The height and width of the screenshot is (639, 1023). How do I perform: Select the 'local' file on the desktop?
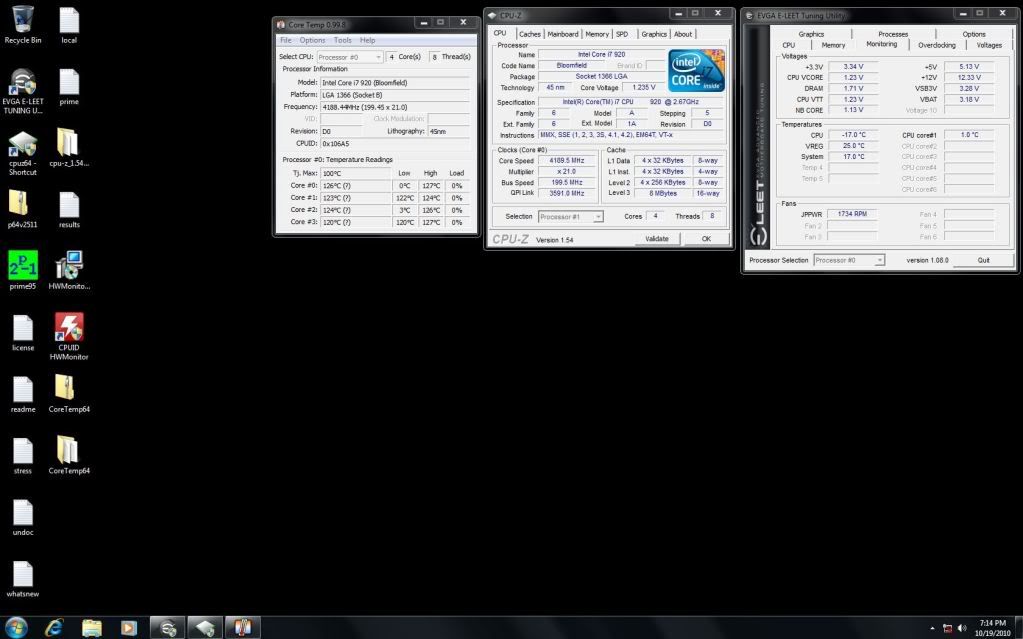pos(69,25)
